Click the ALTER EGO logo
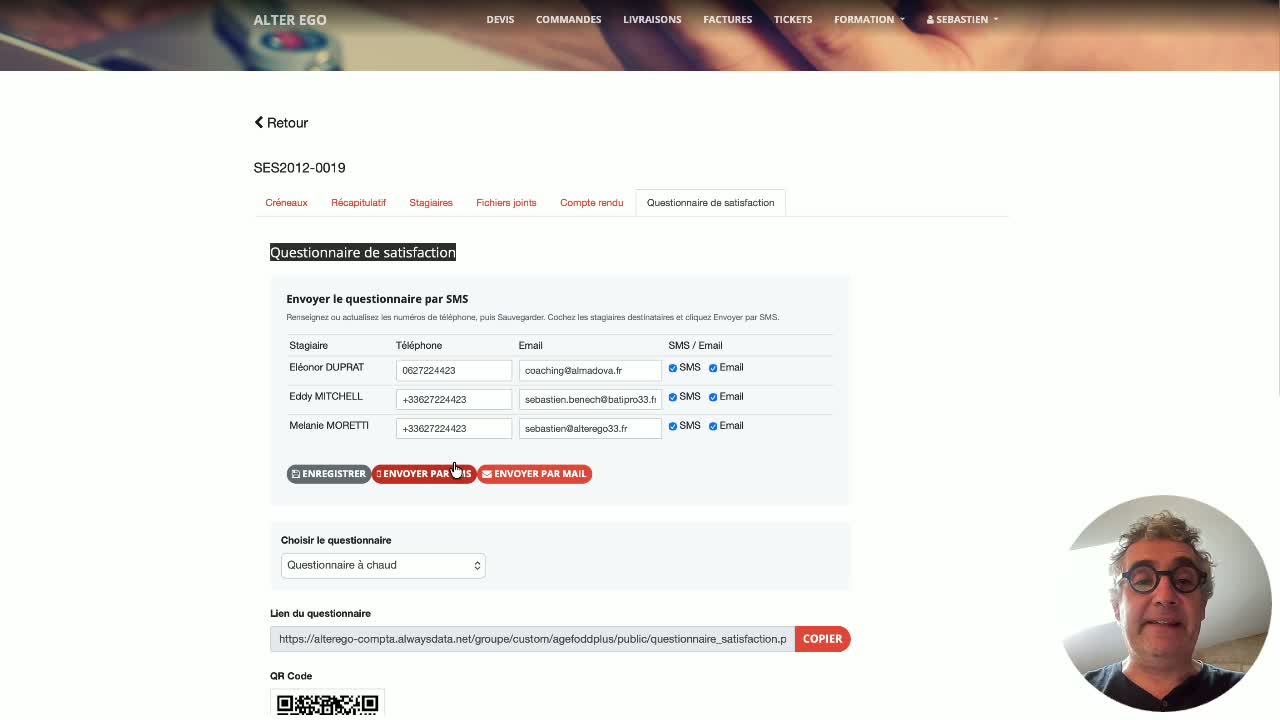Image resolution: width=1280 pixels, height=720 pixels. pos(290,19)
